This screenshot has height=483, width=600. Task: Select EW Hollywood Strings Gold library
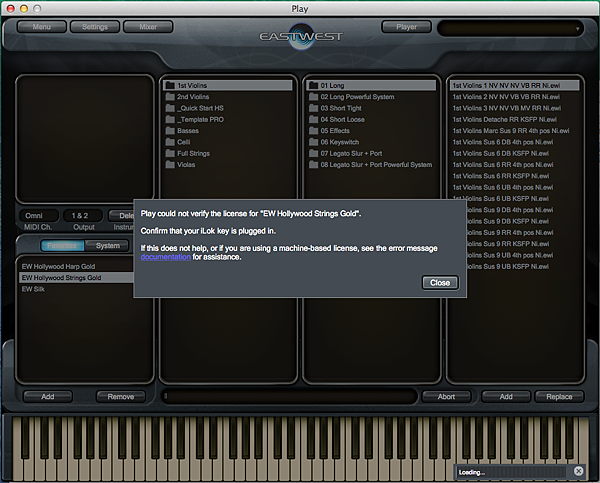pos(77,278)
